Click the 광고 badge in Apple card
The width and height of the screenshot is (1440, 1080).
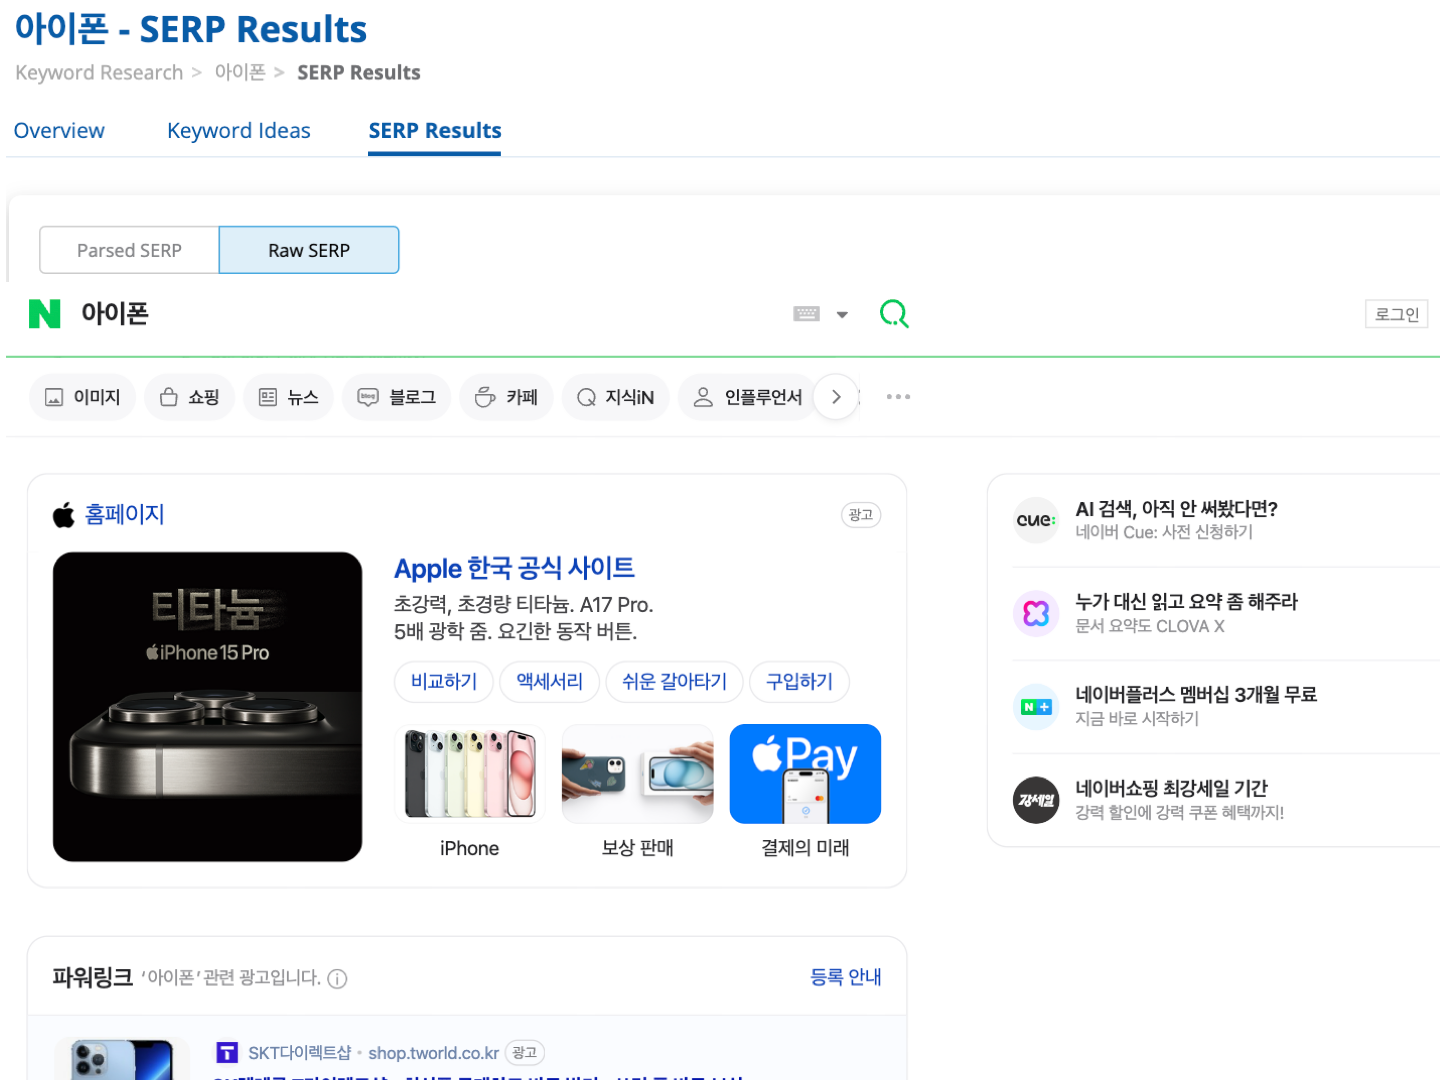(861, 515)
